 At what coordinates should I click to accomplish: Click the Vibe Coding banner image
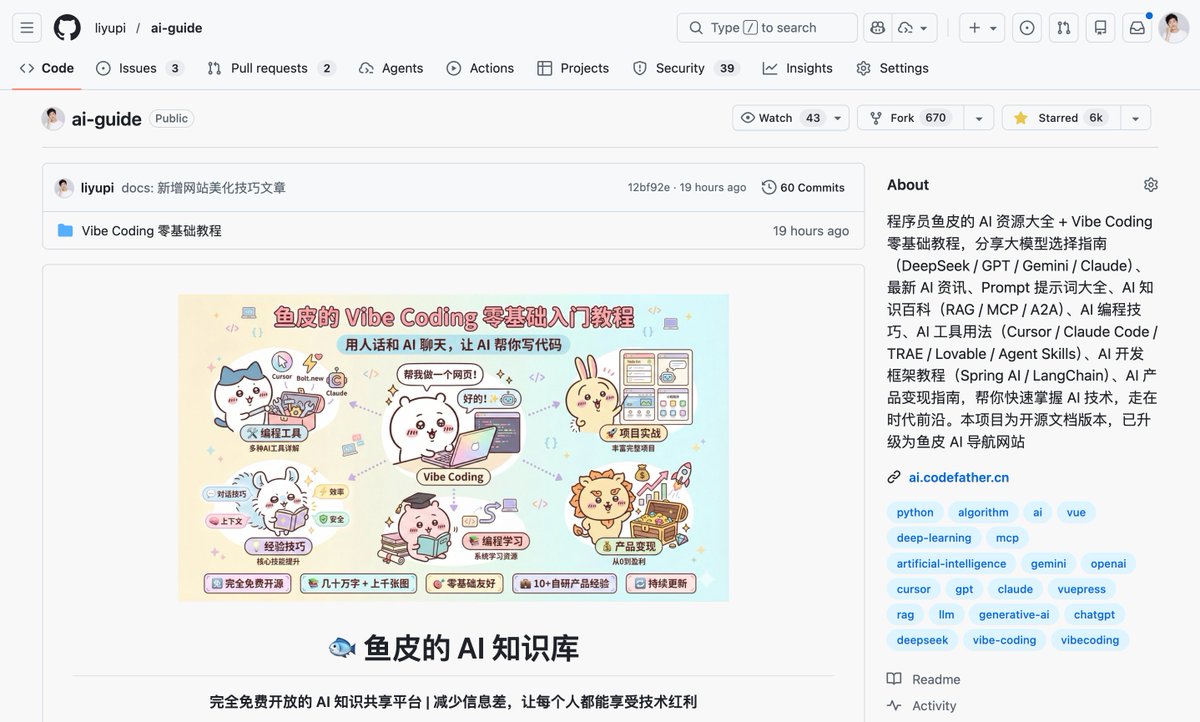point(453,447)
